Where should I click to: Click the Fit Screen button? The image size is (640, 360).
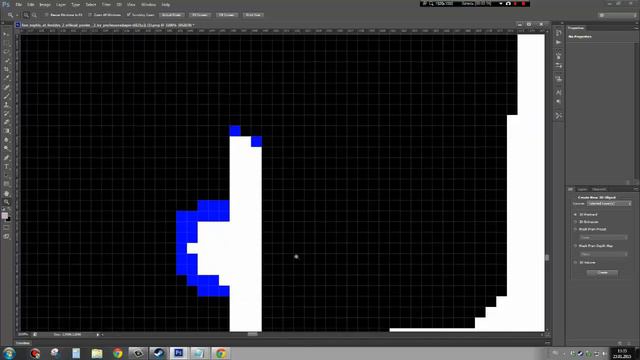coord(200,15)
